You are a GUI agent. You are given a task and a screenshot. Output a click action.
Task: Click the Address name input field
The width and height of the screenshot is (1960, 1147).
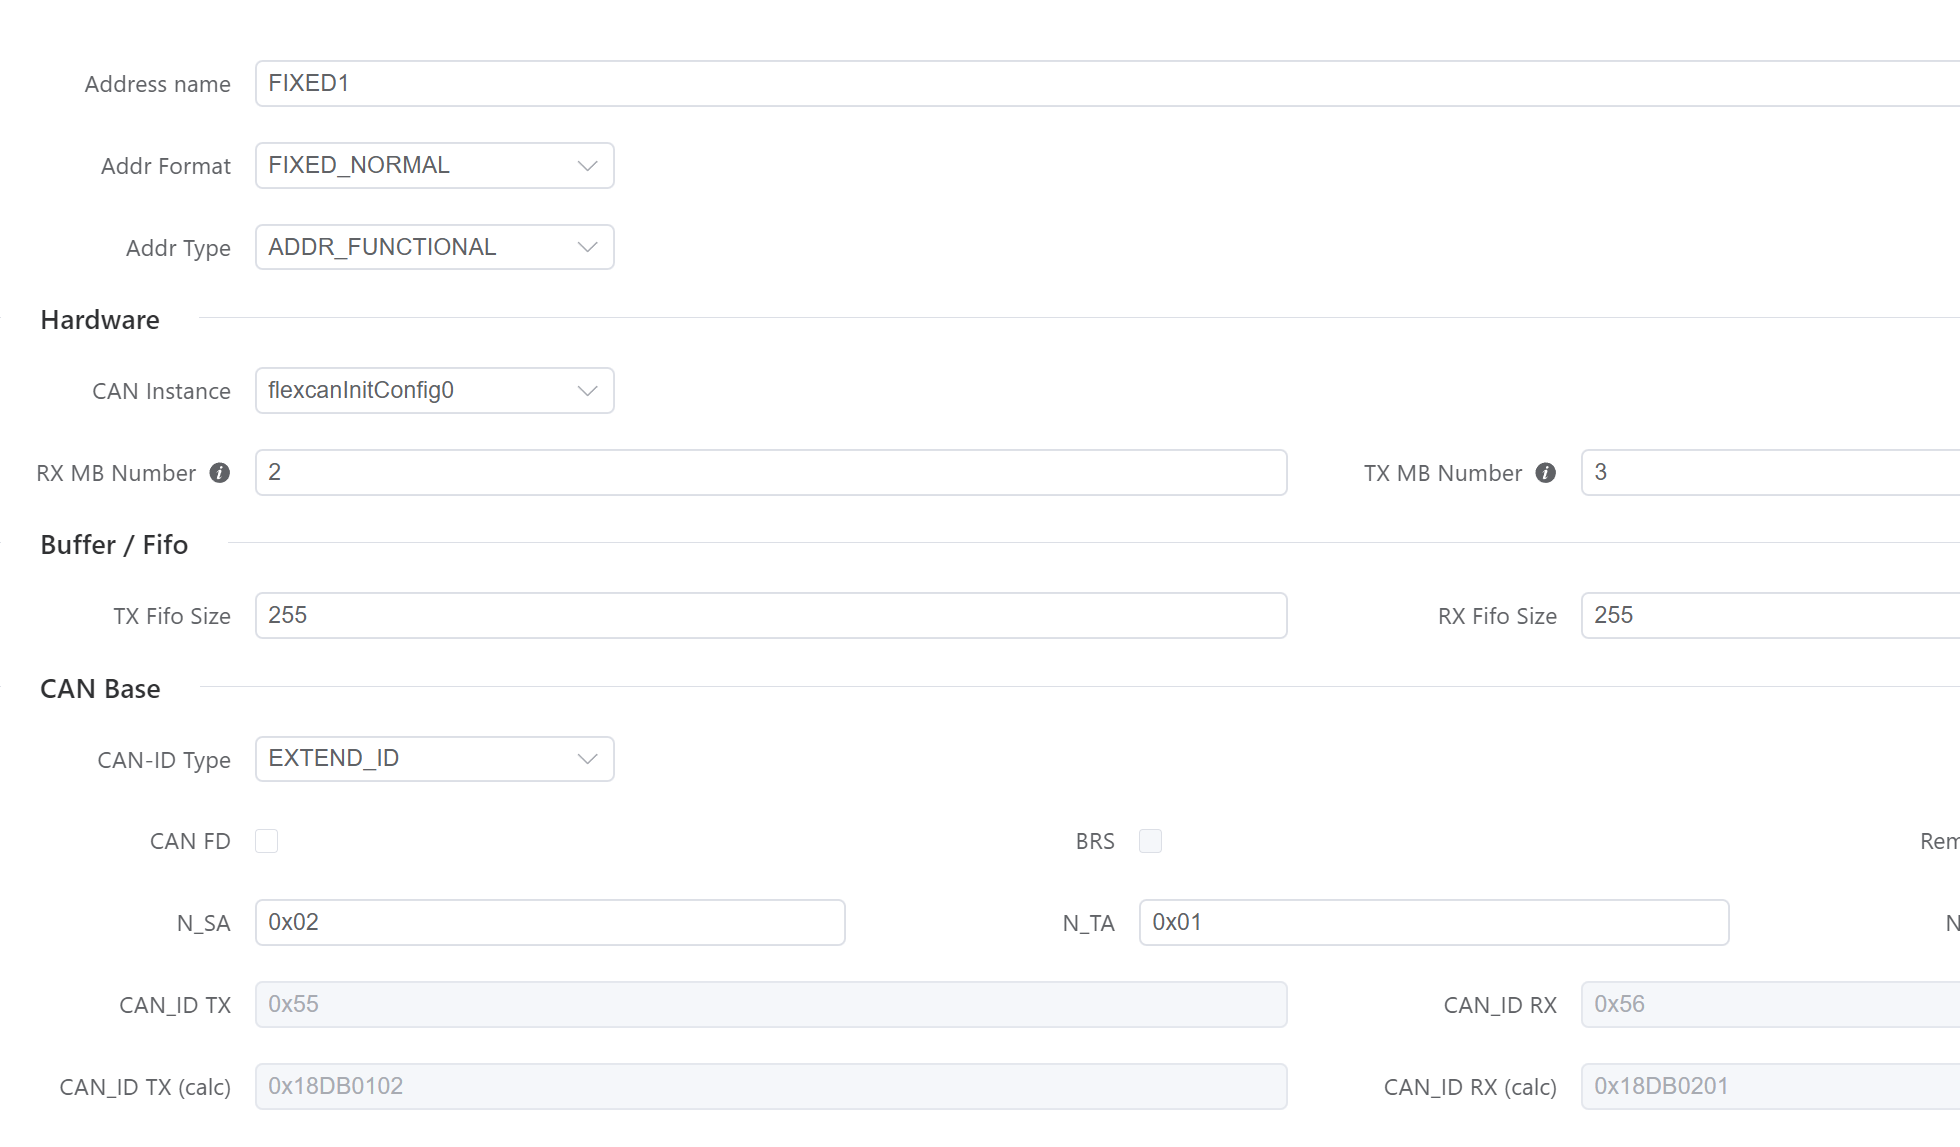tap(1100, 83)
